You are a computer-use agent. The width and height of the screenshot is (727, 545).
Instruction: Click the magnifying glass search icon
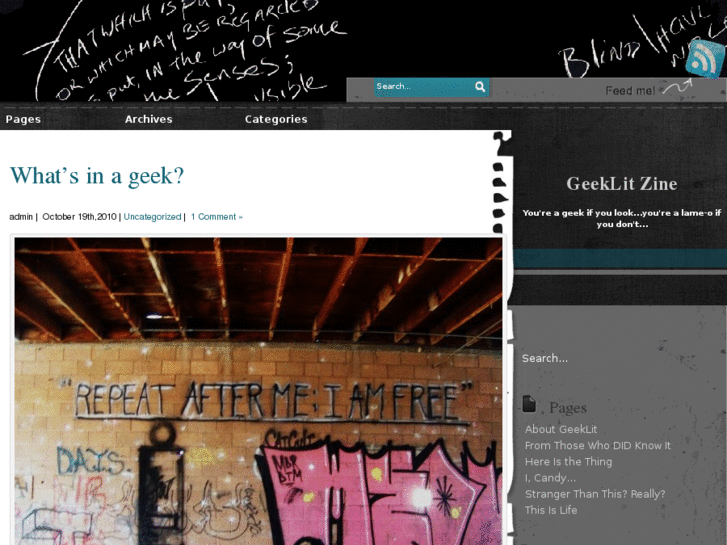point(480,86)
